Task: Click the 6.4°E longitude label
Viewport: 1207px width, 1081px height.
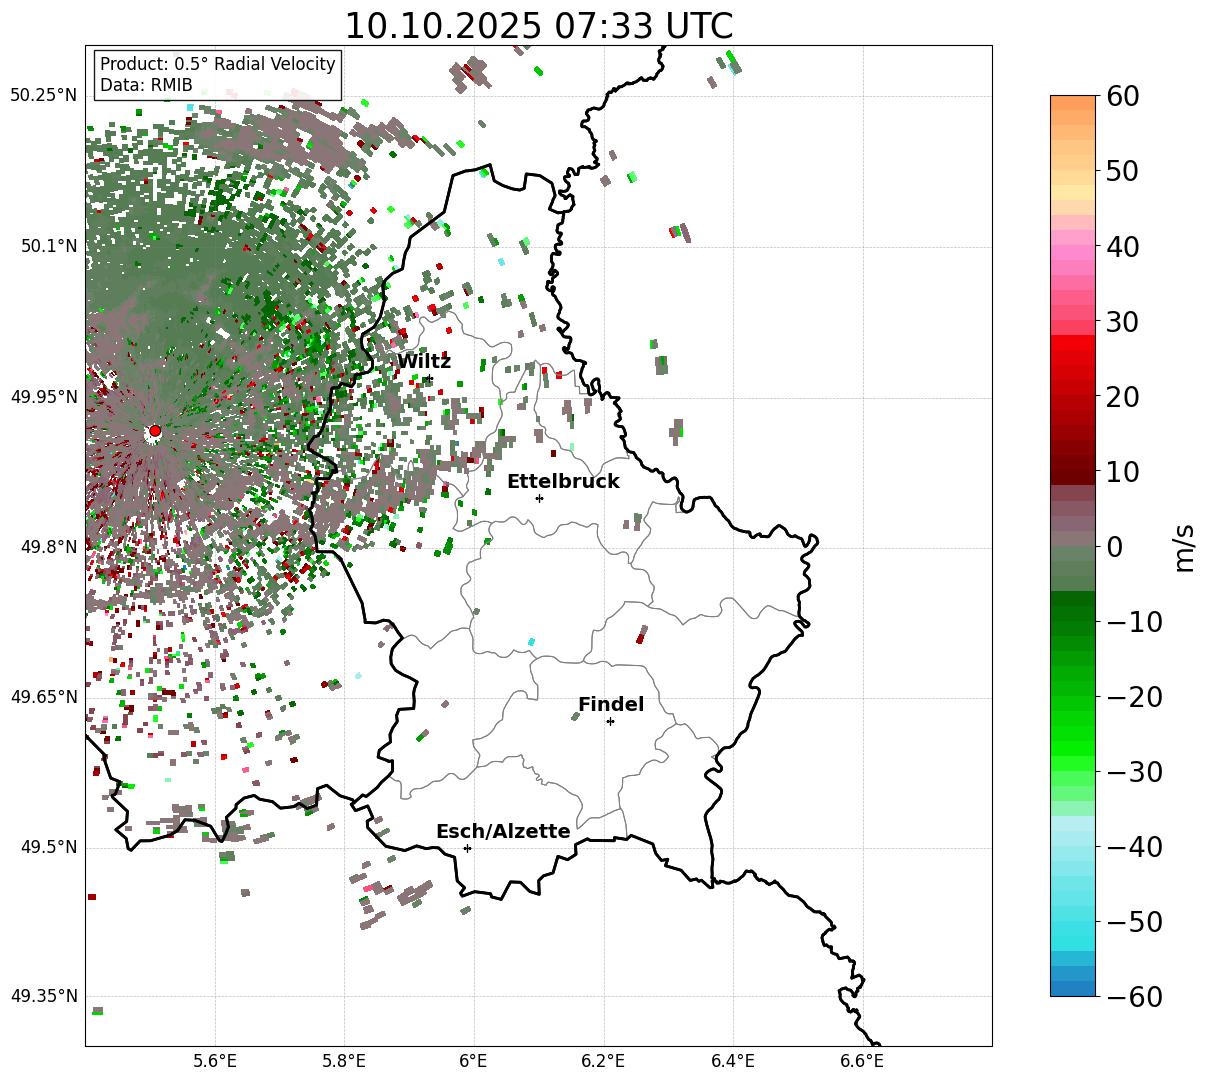Action: click(733, 1061)
